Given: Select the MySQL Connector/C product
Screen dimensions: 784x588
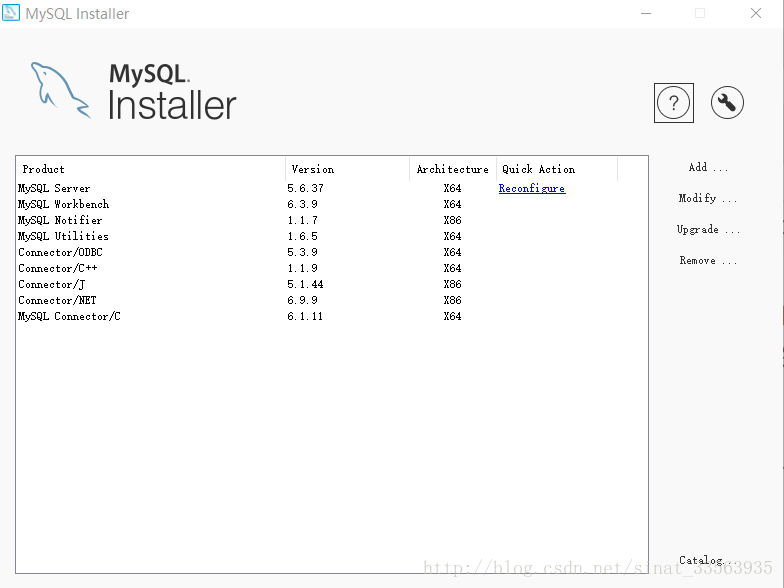Looking at the screenshot, I should pos(69,316).
